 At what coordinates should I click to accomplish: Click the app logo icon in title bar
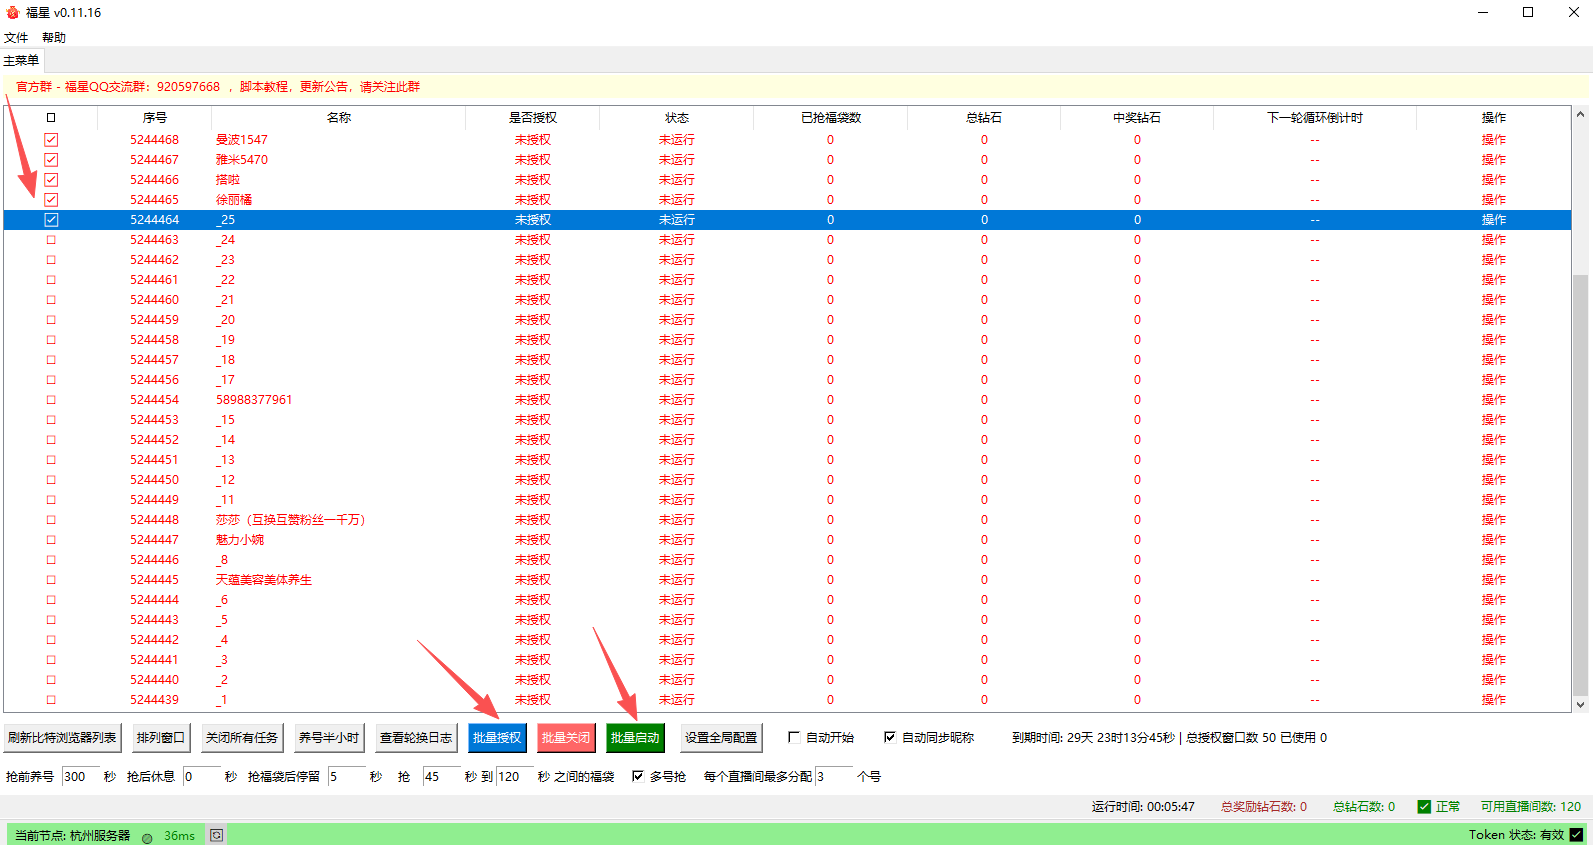(12, 12)
